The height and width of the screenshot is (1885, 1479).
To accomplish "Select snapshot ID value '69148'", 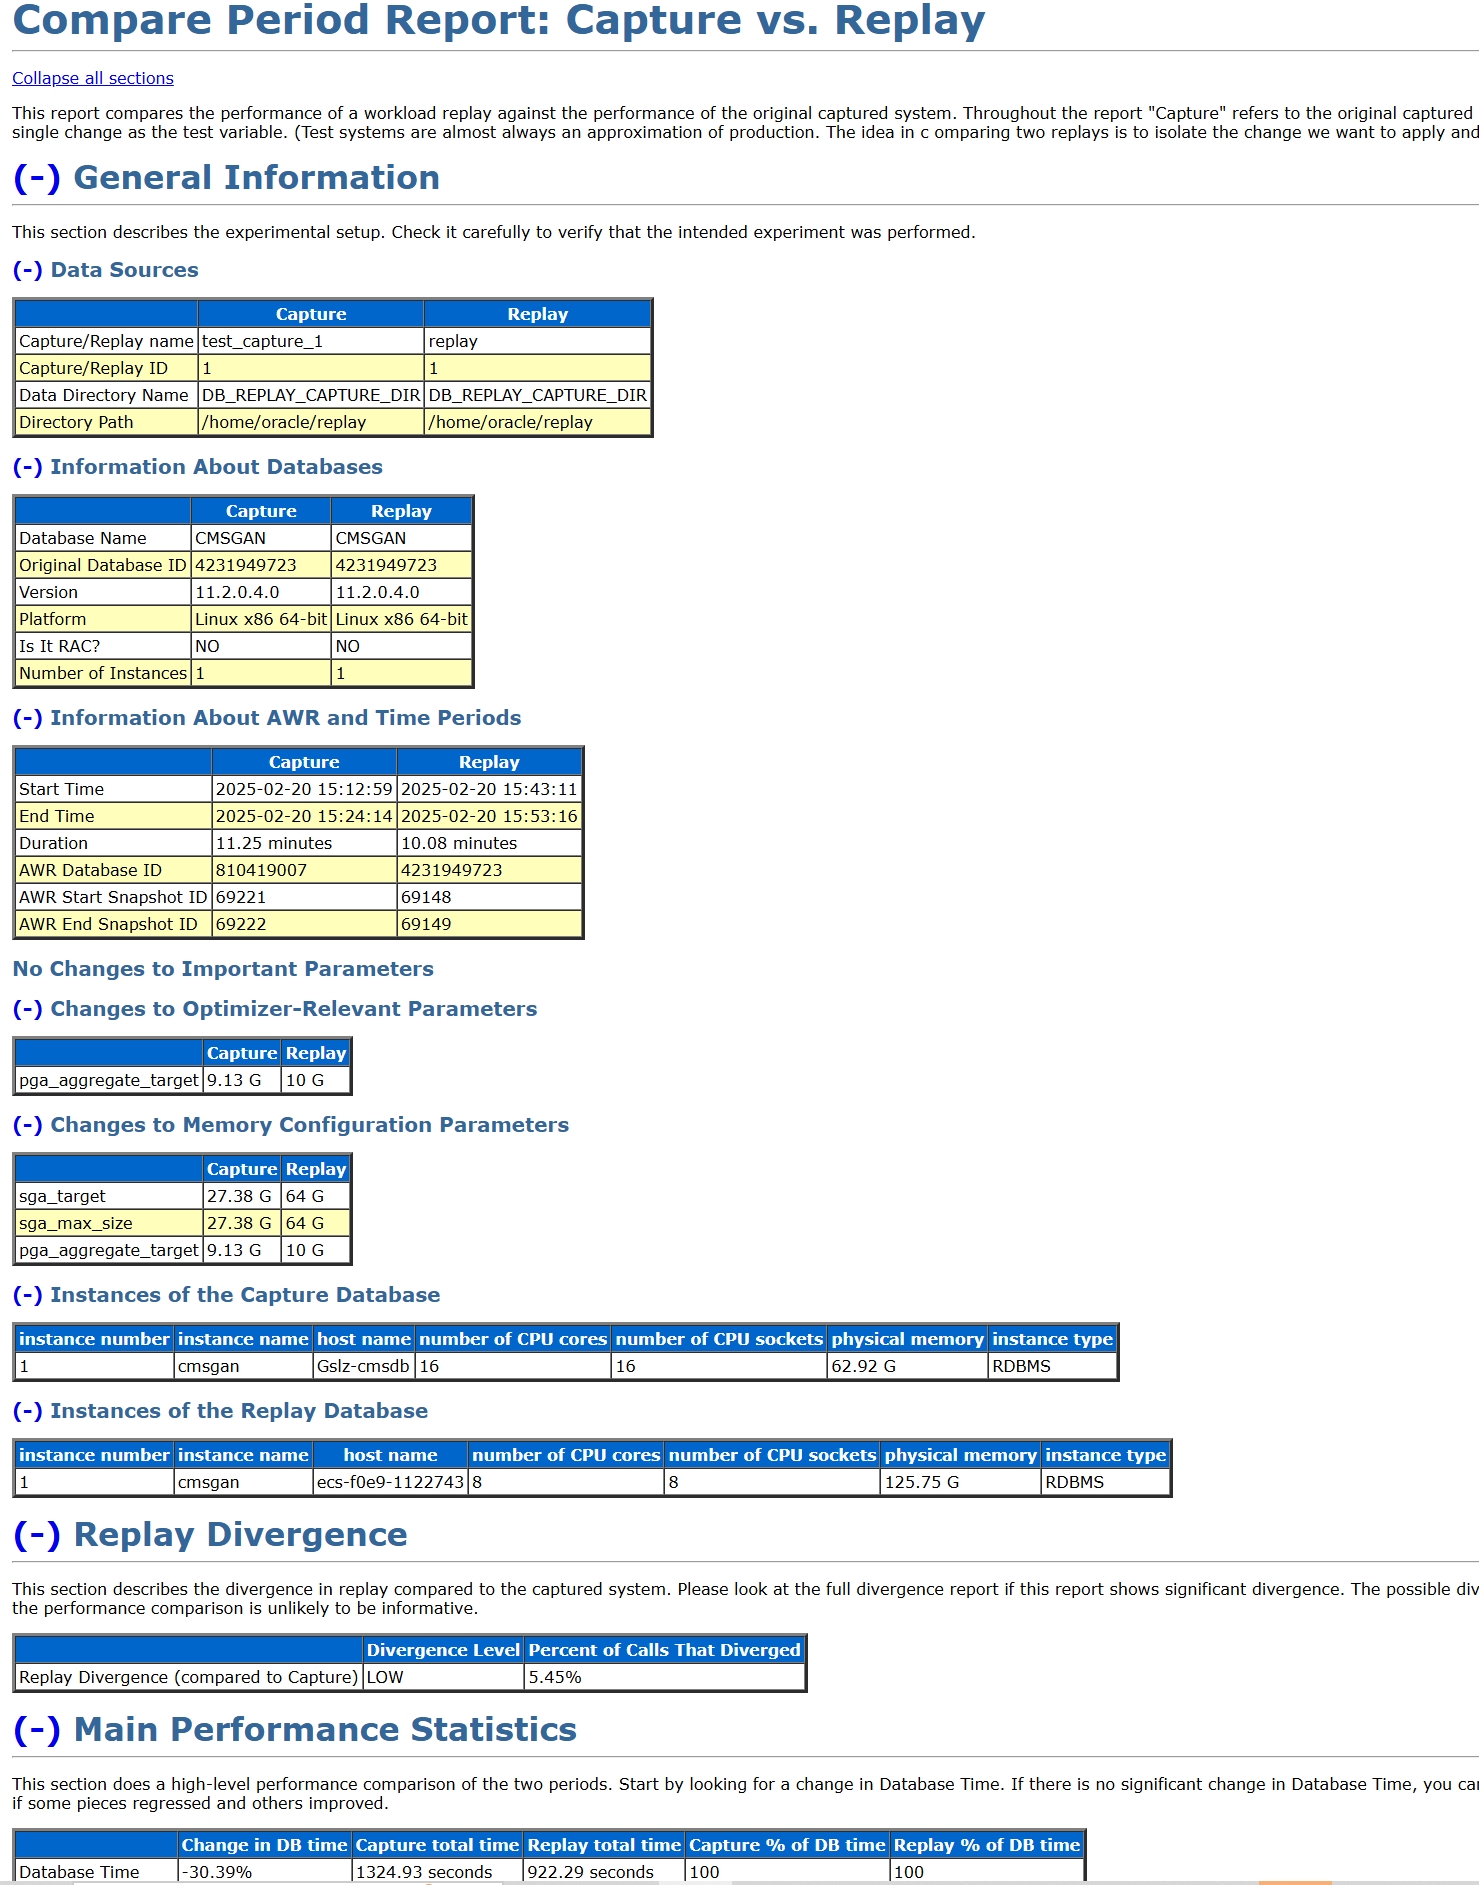I will coord(489,897).
